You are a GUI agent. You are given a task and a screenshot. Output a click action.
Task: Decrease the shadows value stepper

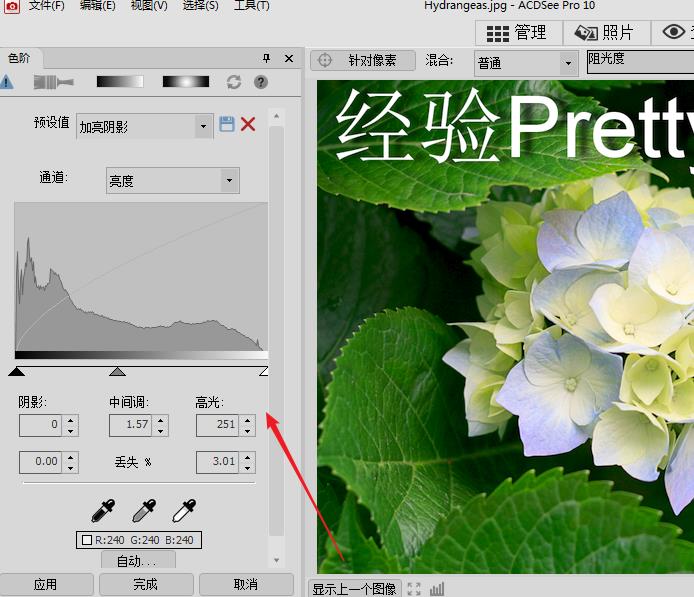click(x=71, y=431)
